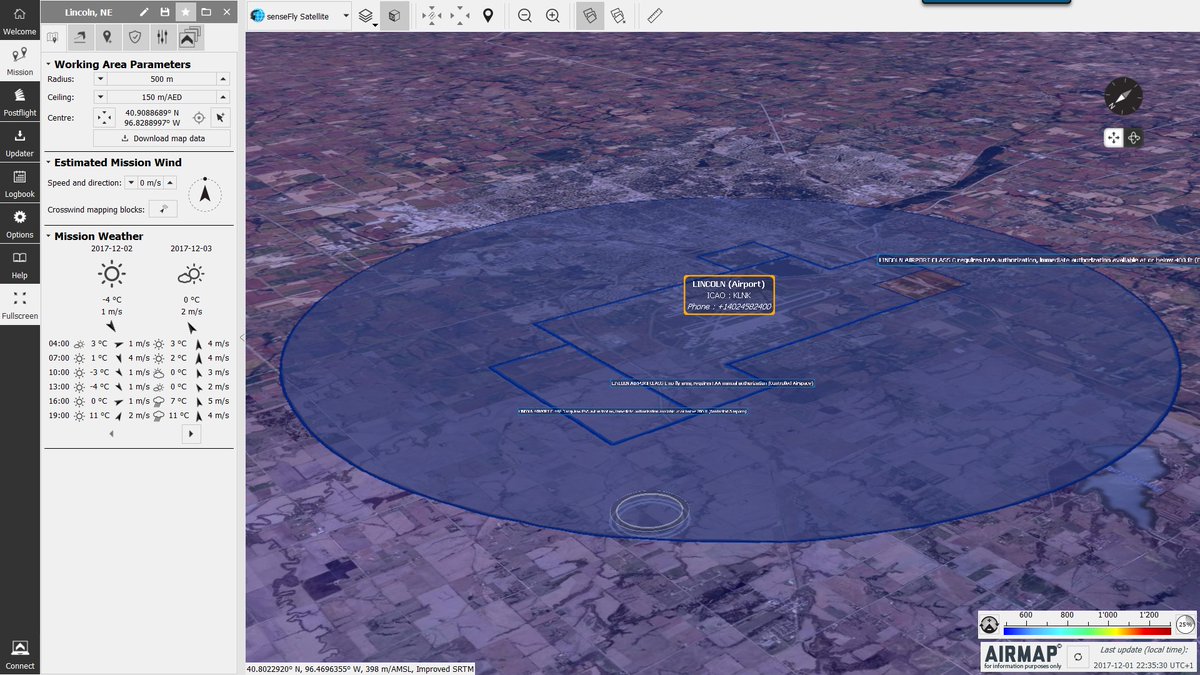Click the Connect icon at the sidebar bottom

(20, 655)
